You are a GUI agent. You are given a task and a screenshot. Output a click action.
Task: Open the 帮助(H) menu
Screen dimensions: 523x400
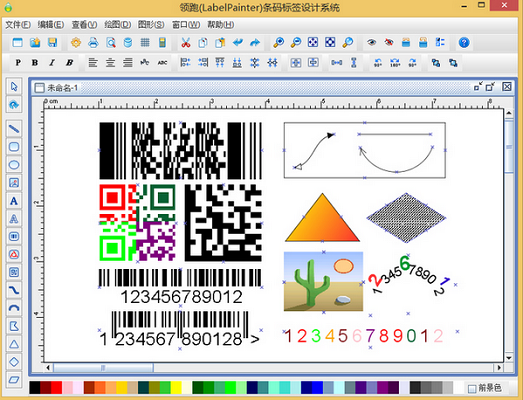pos(221,25)
